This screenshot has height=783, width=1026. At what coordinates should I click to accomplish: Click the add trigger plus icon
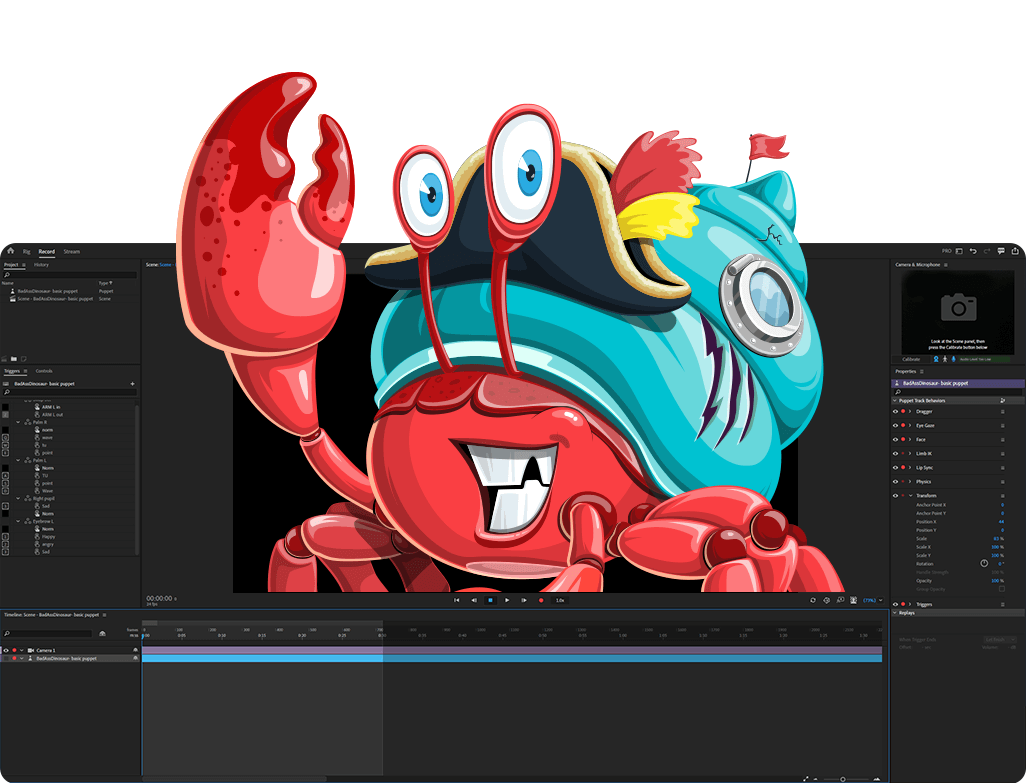(x=132, y=384)
